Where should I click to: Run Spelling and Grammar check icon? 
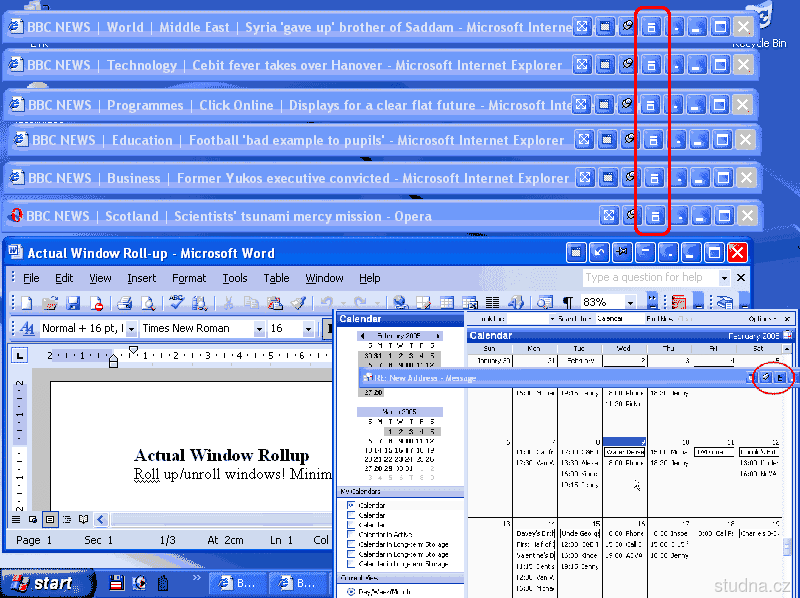pos(176,303)
